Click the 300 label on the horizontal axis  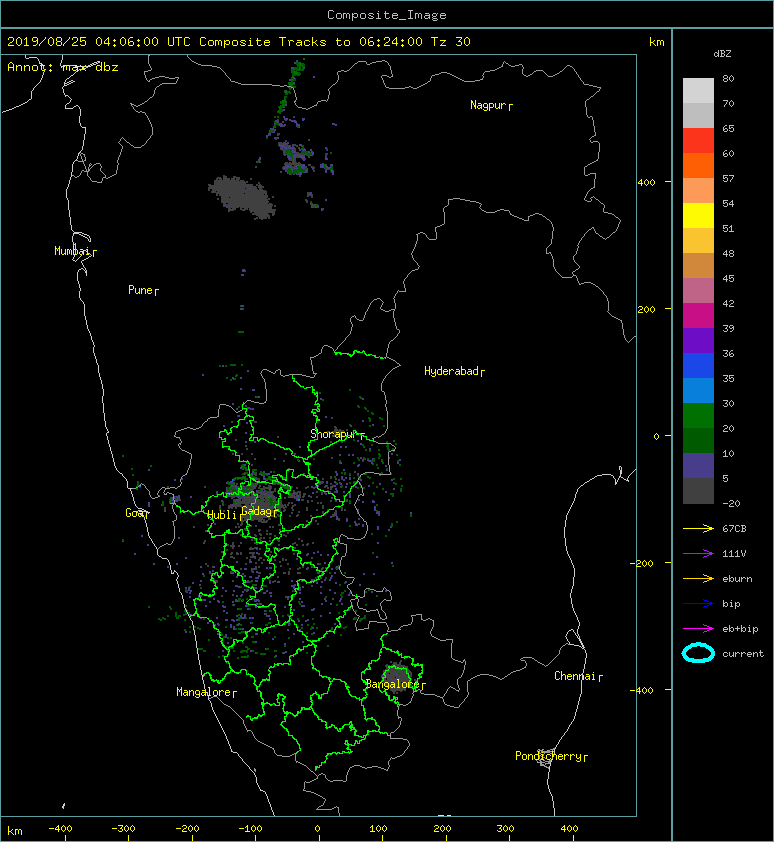tap(505, 829)
